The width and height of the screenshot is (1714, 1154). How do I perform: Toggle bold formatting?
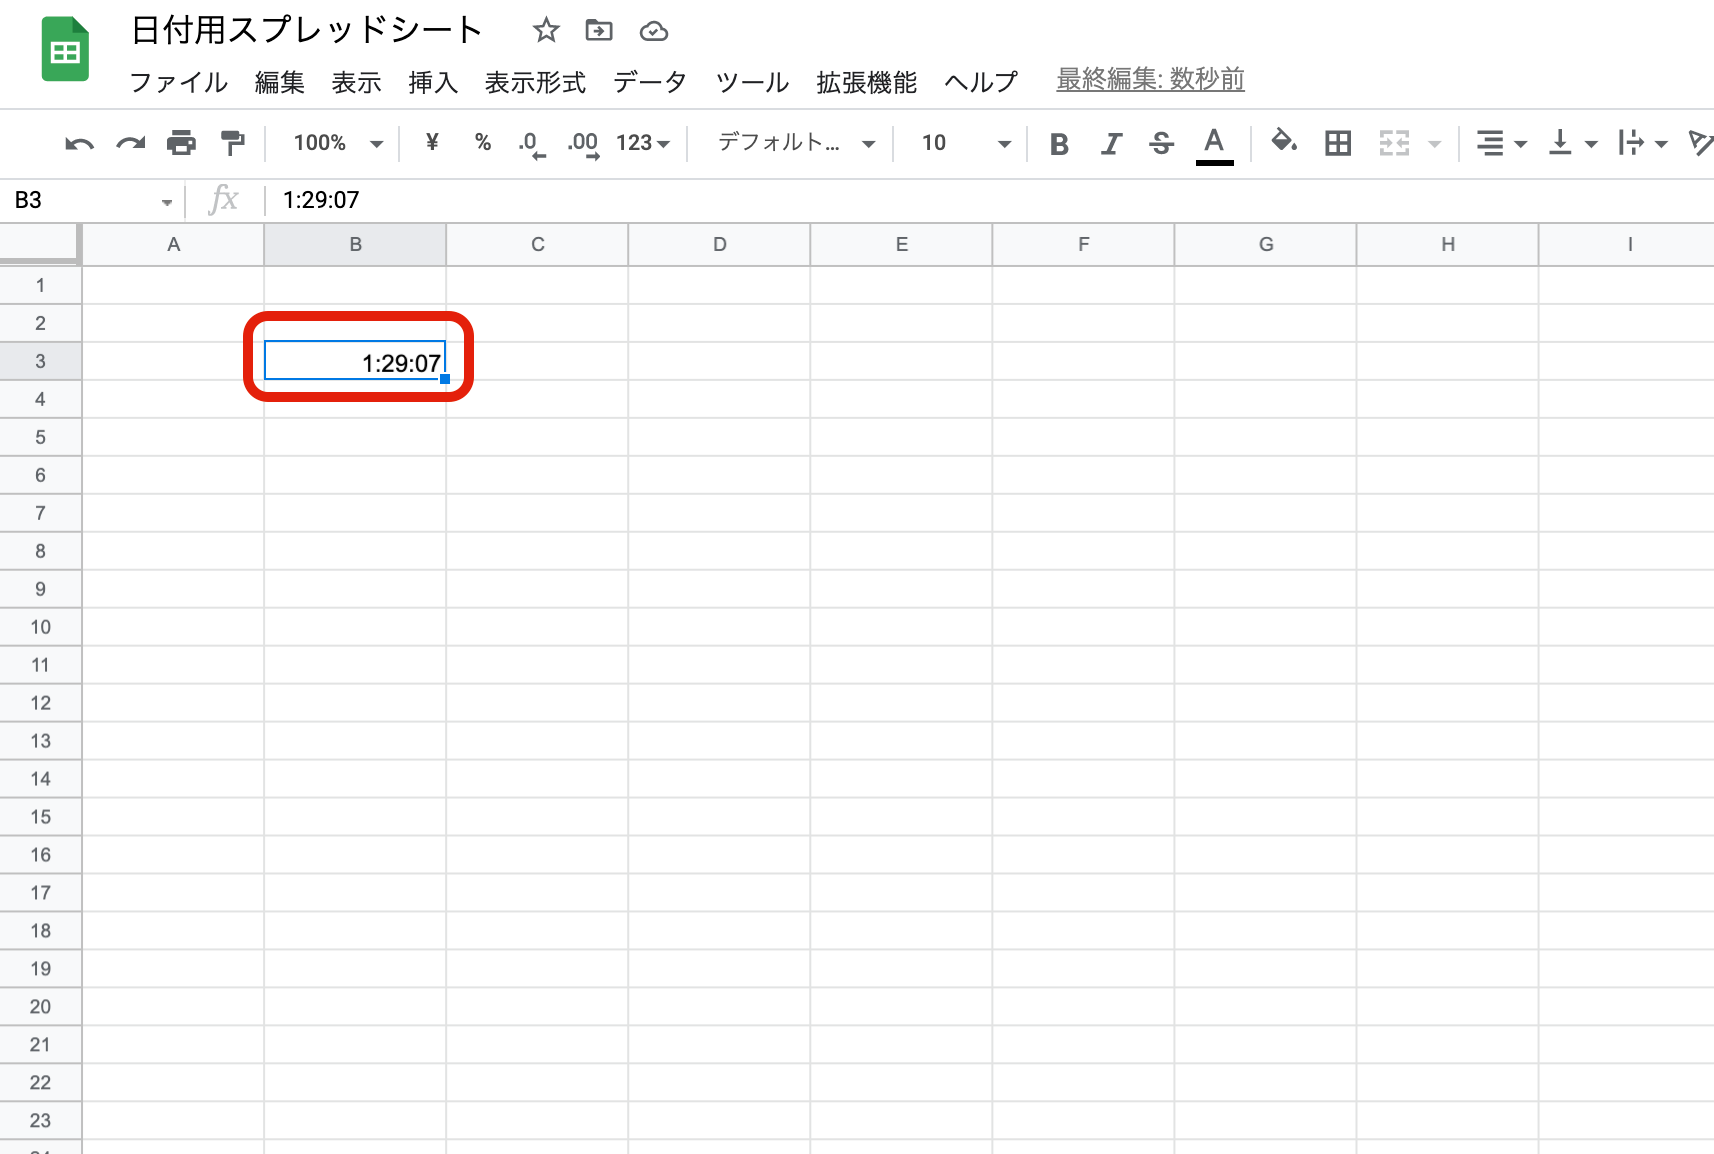pyautogui.click(x=1059, y=144)
